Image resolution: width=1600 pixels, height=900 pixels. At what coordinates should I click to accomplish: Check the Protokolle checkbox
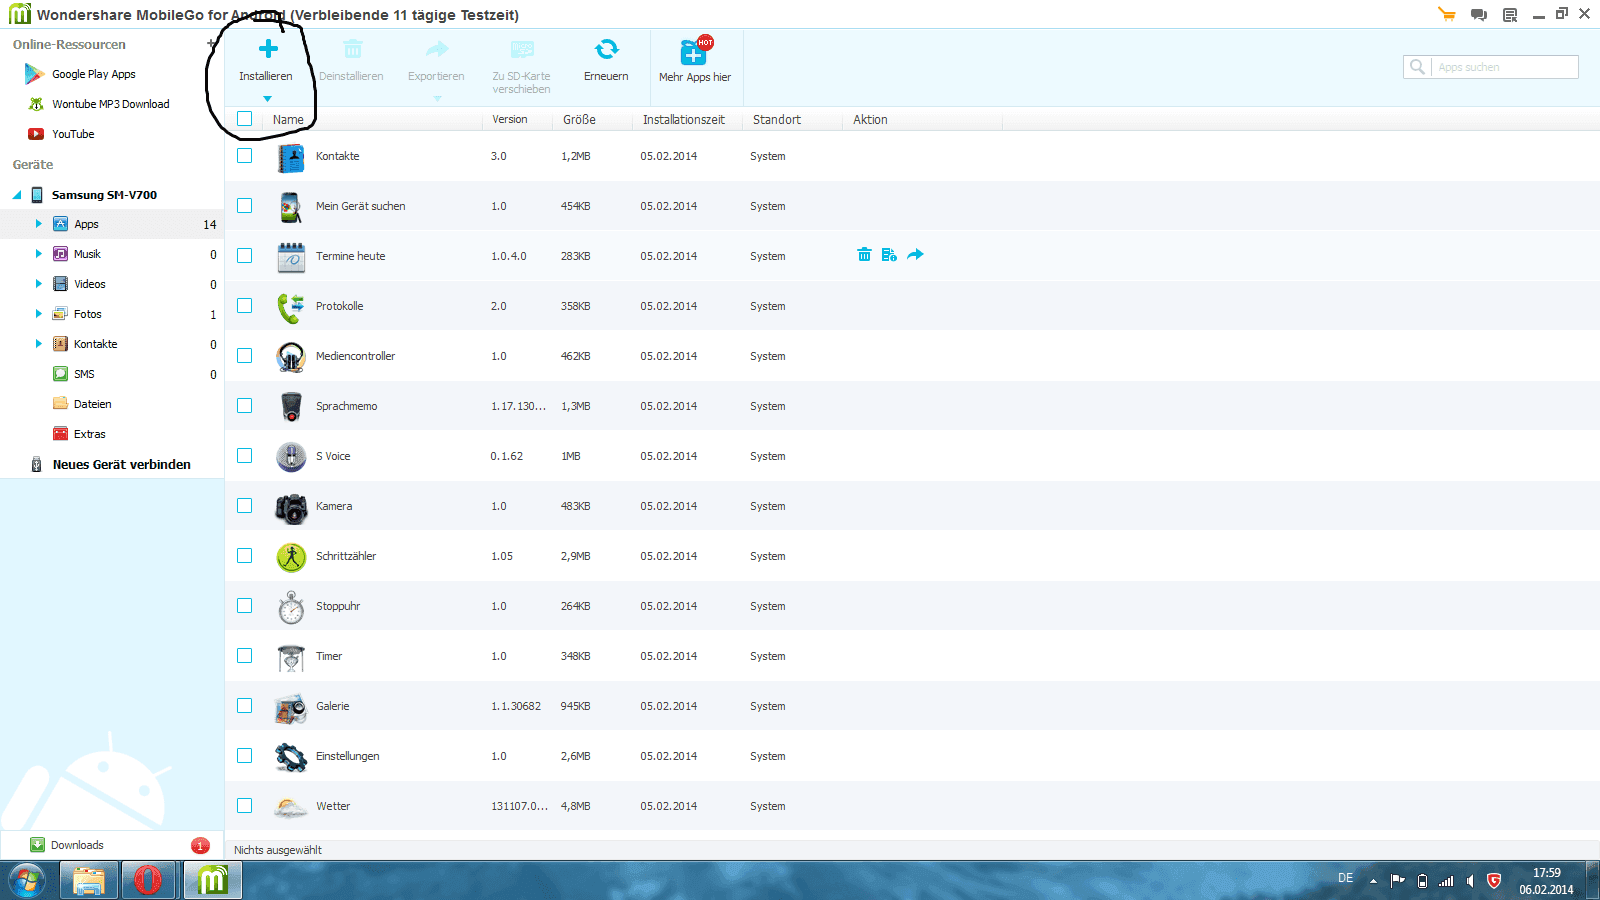pos(244,306)
